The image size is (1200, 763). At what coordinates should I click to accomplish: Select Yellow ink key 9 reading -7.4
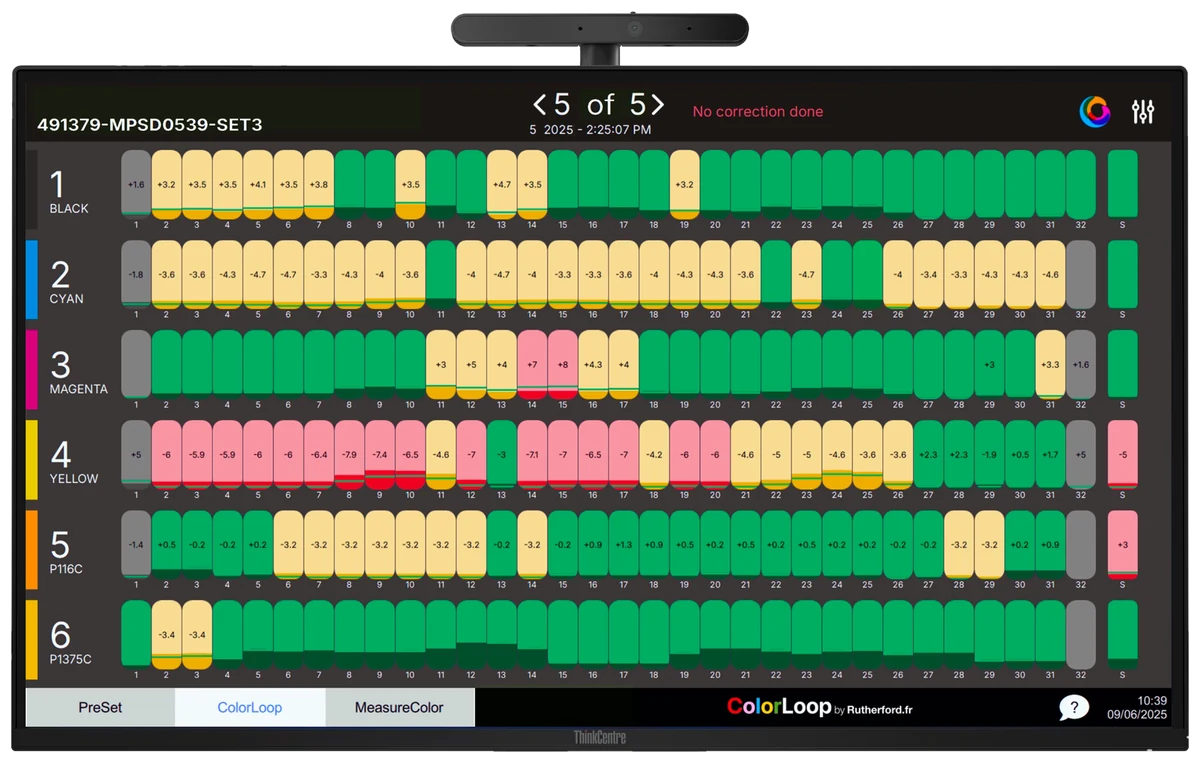[x=380, y=454]
